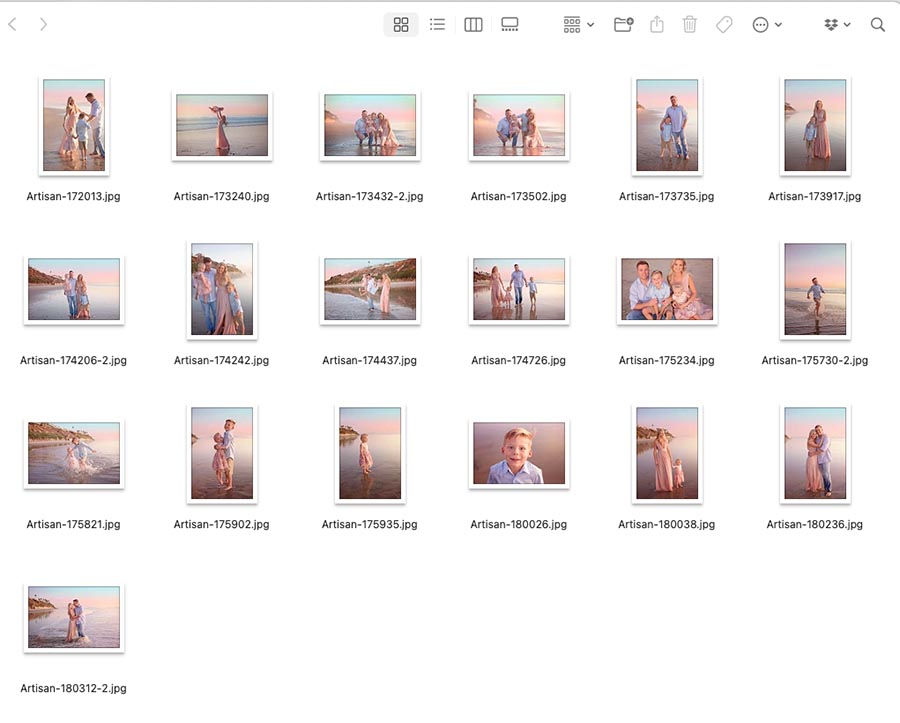
Task: Open Artisan-172013.jpg
Action: point(73,125)
